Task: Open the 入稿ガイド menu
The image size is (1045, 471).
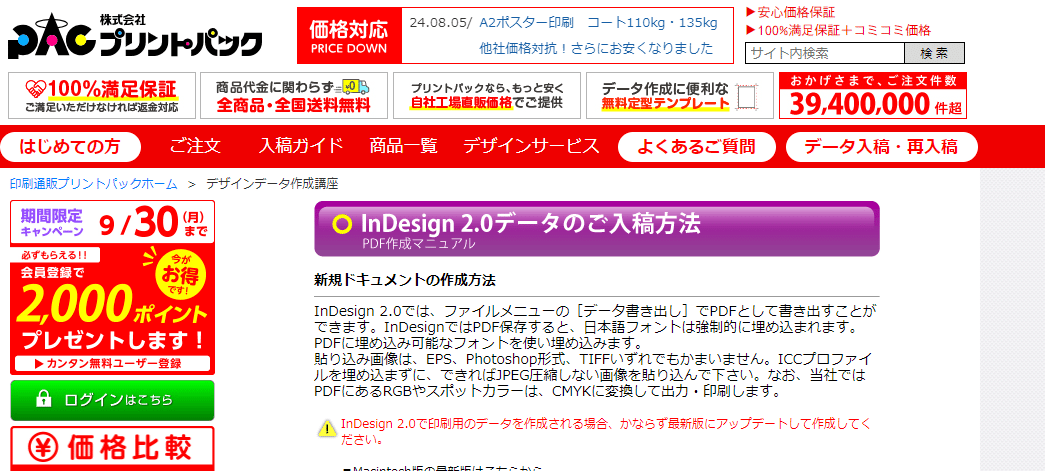Action: (301, 147)
